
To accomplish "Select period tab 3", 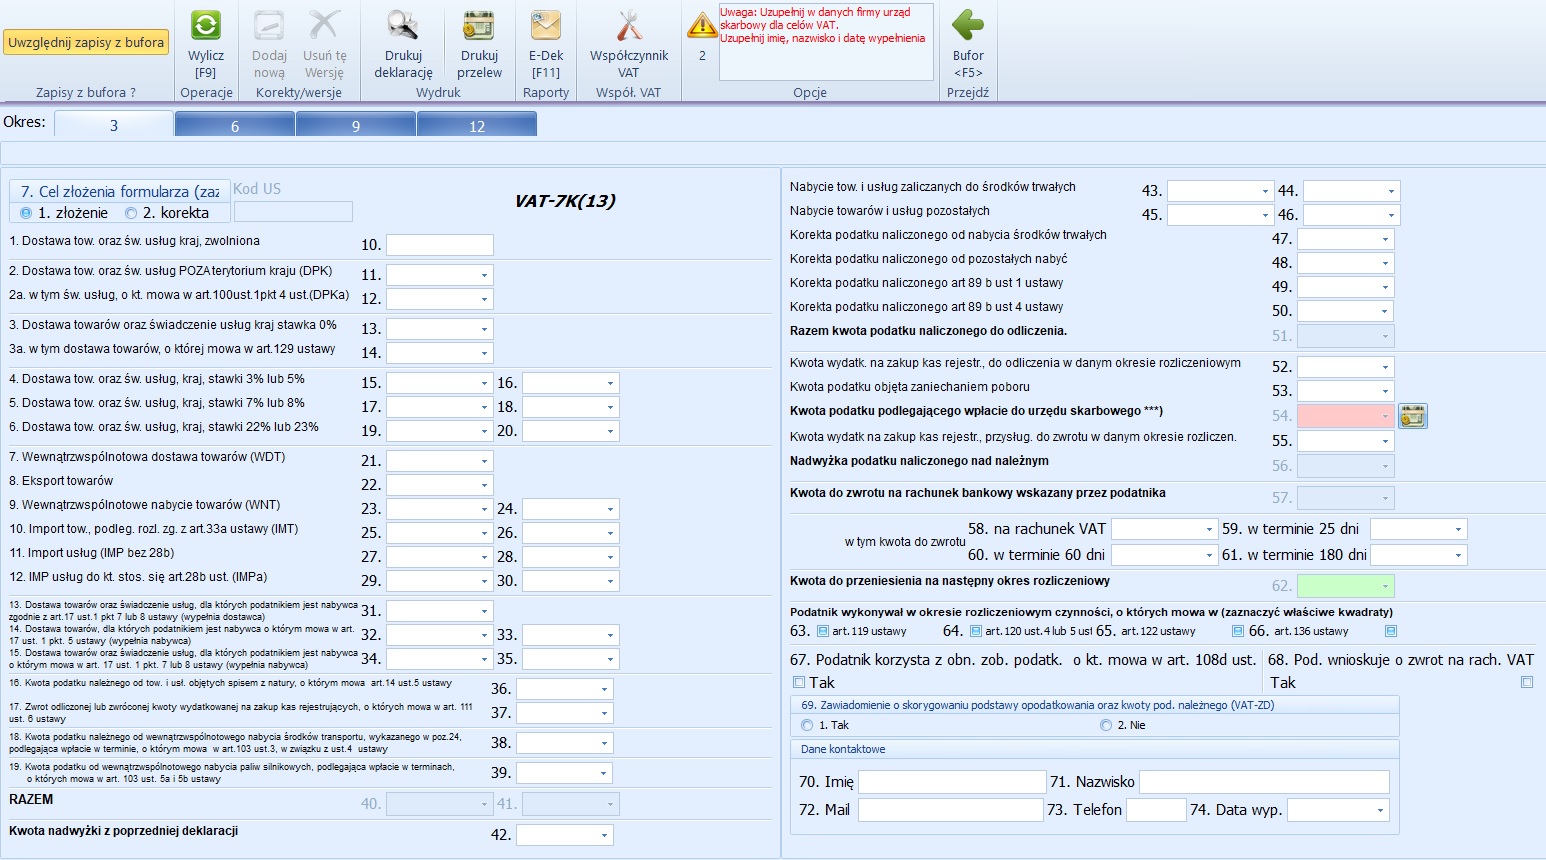I will click(x=114, y=125).
